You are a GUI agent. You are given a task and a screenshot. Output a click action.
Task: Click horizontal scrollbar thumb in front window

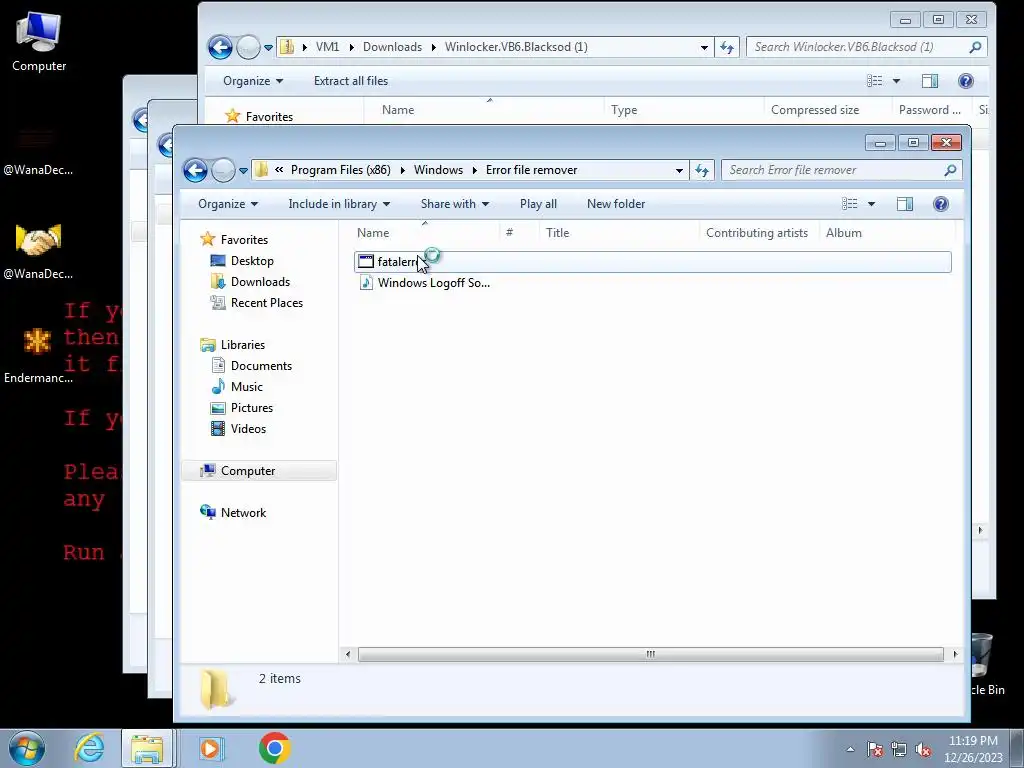tap(650, 654)
